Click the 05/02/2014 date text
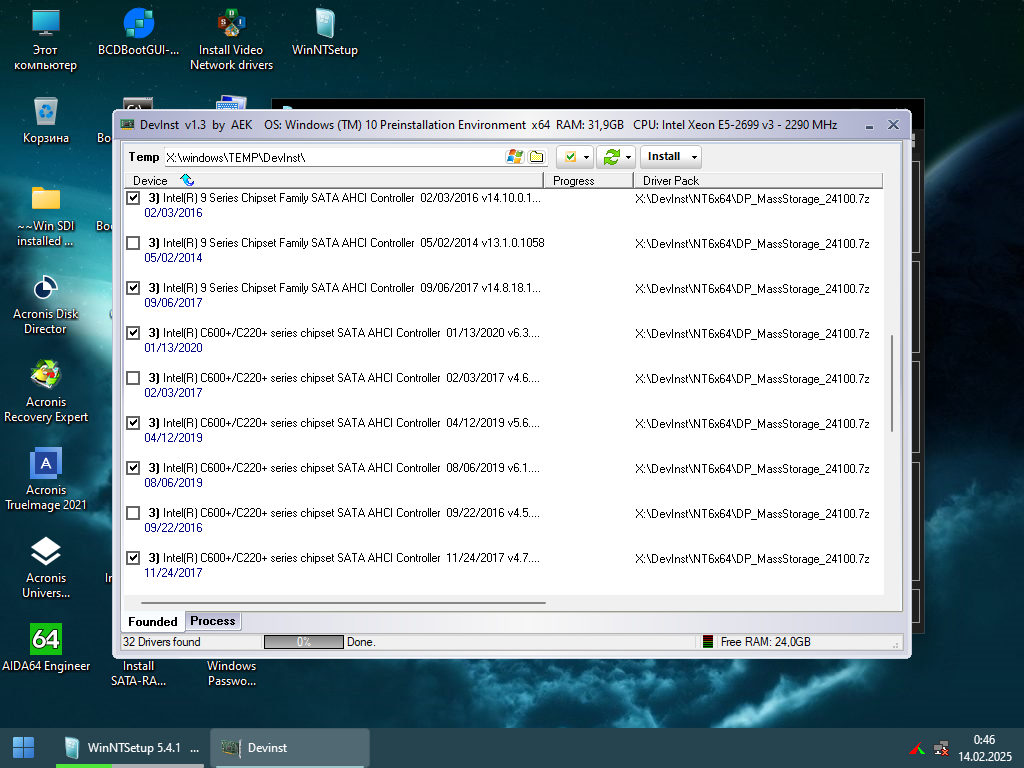 click(x=173, y=258)
